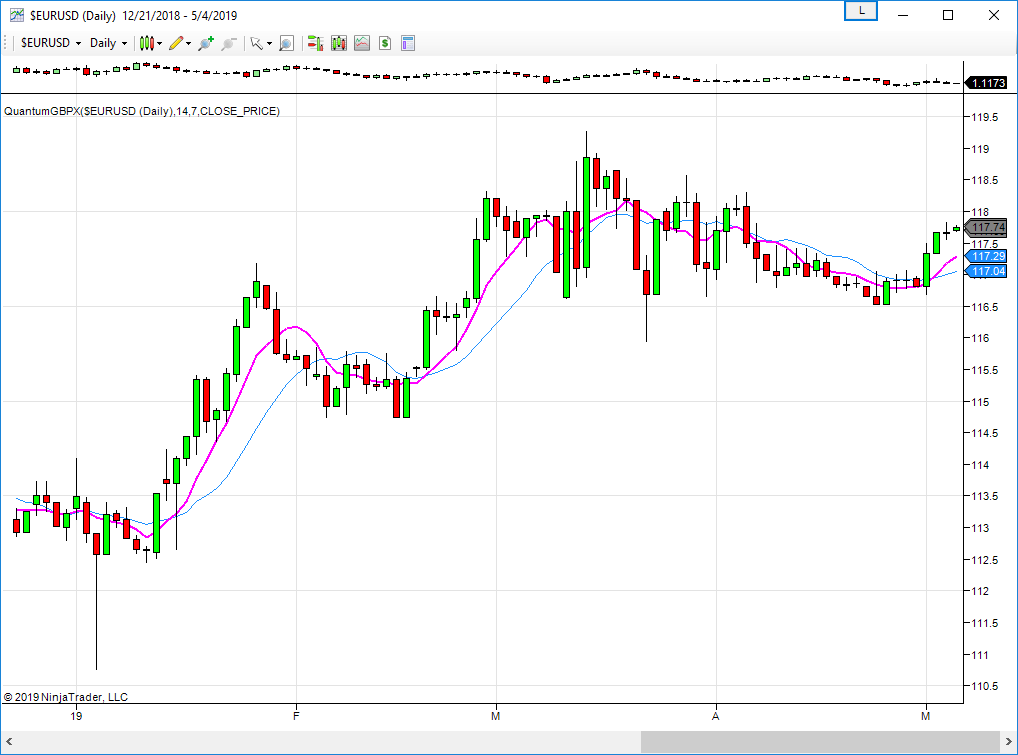1018x755 pixels.
Task: Open the Daily interval selector dropdown
Action: pyautogui.click(x=108, y=43)
